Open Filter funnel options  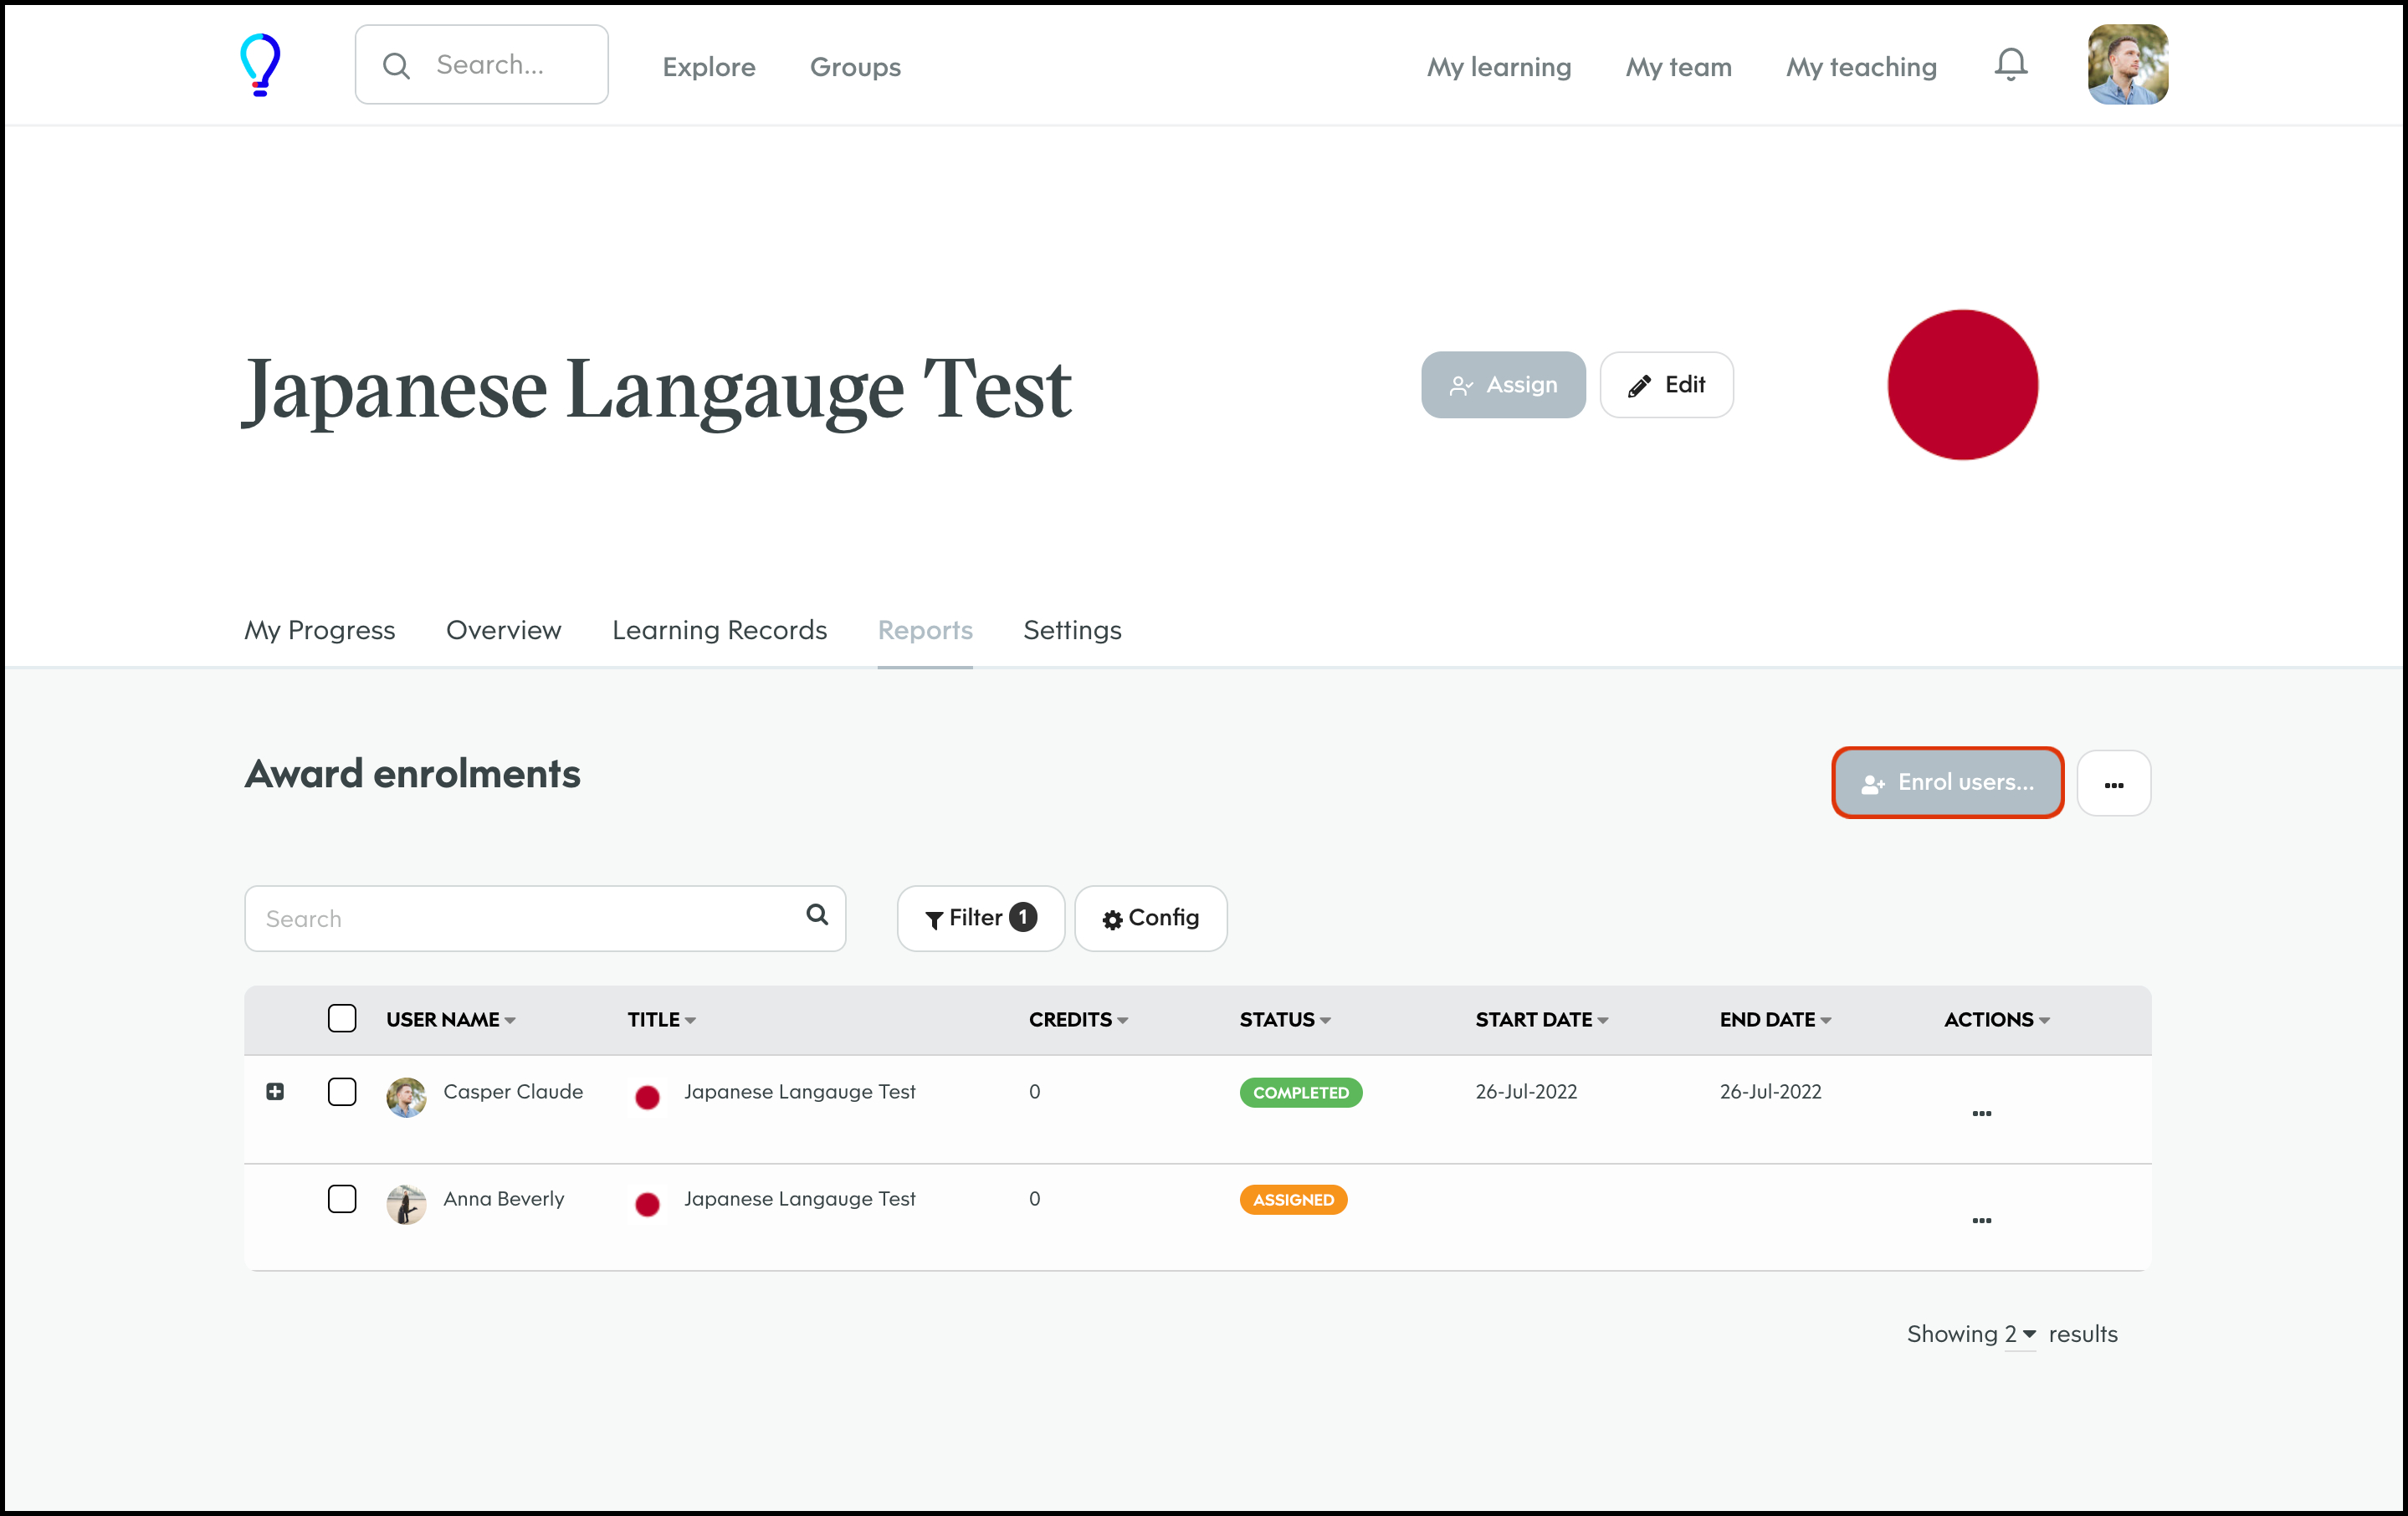coord(980,918)
